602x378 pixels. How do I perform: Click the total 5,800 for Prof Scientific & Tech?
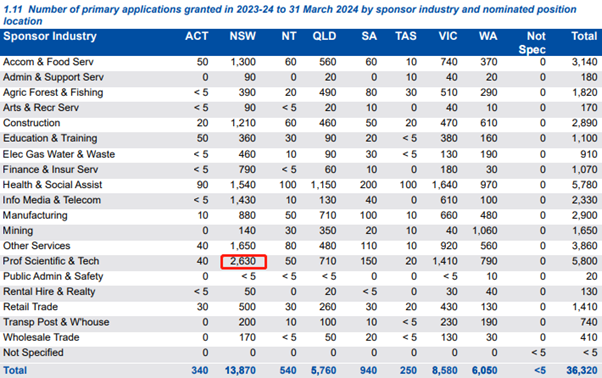584,261
